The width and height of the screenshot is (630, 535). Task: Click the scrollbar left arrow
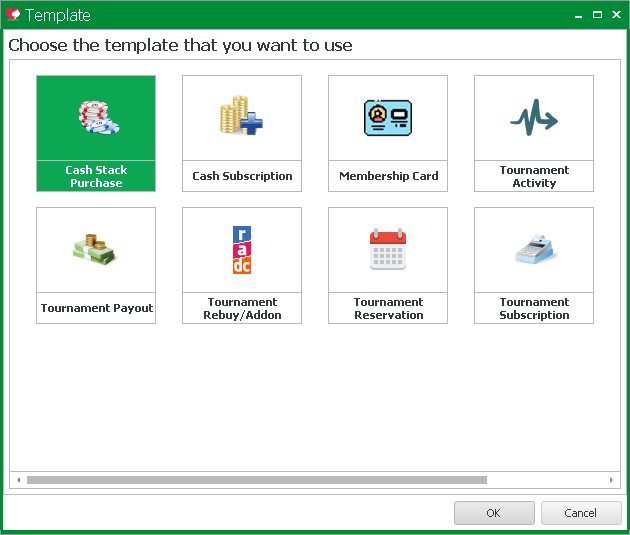18,480
